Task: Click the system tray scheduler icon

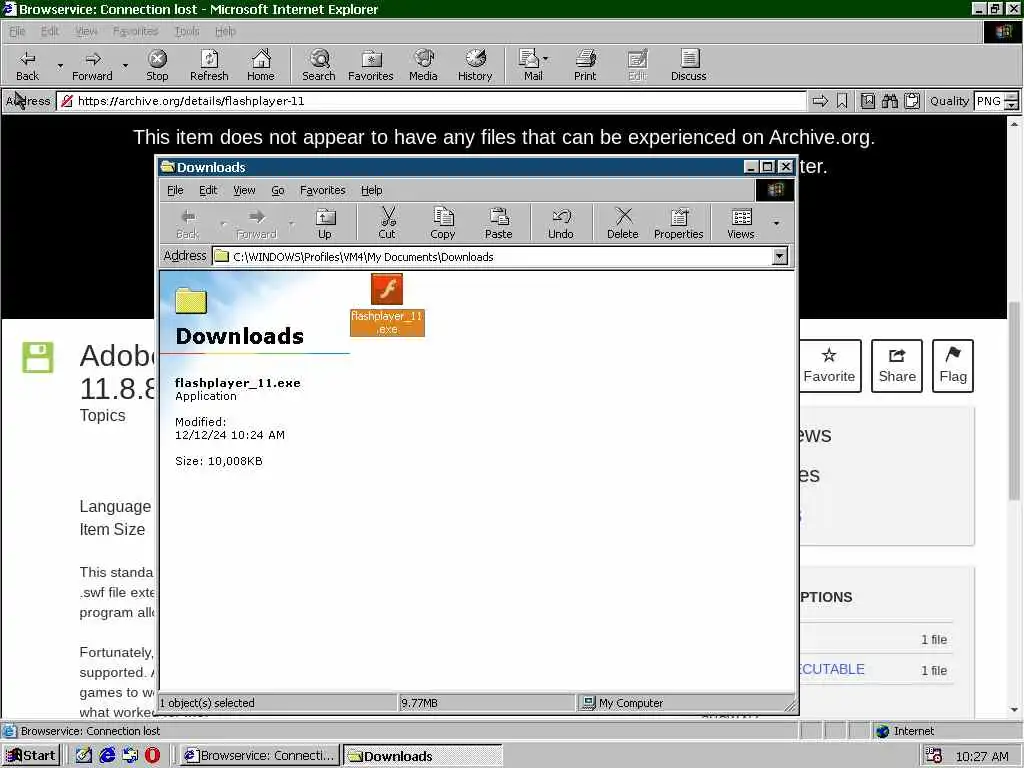Action: (x=934, y=756)
